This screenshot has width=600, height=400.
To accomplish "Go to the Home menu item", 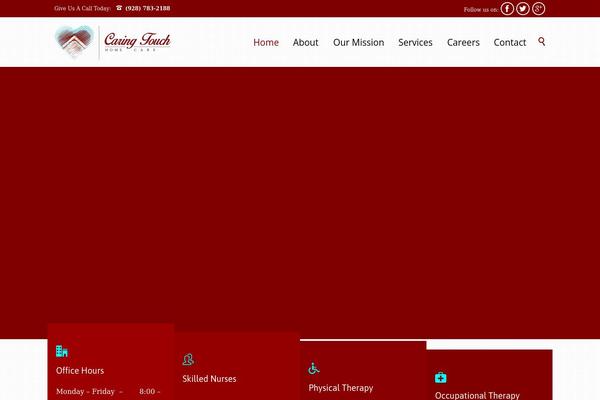I will [266, 42].
